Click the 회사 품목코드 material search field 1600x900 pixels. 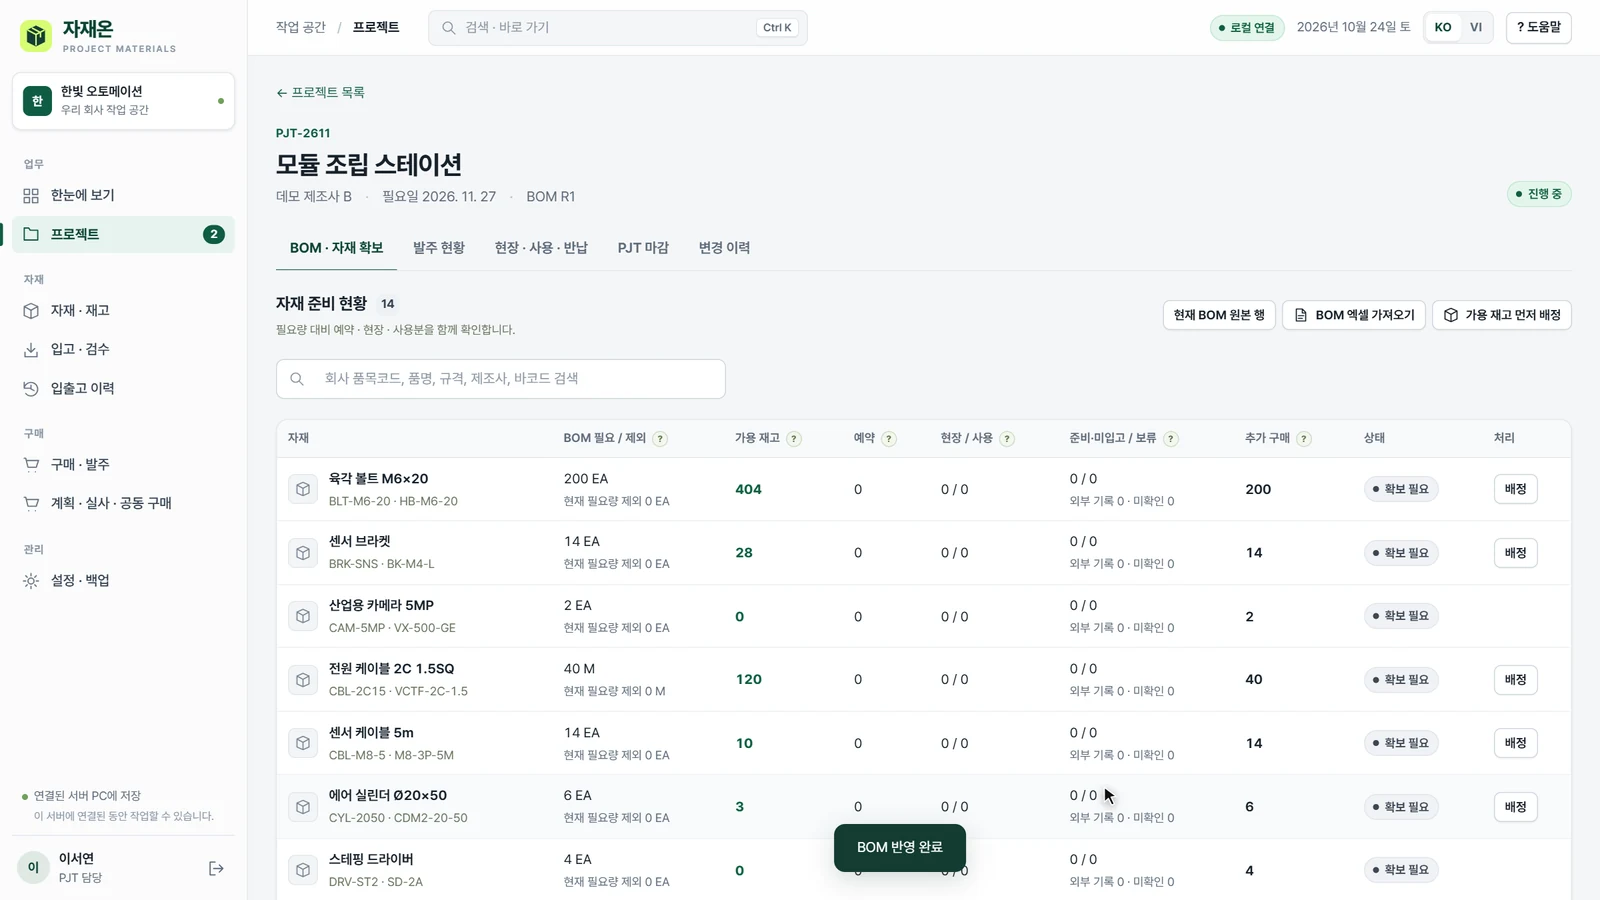(501, 379)
